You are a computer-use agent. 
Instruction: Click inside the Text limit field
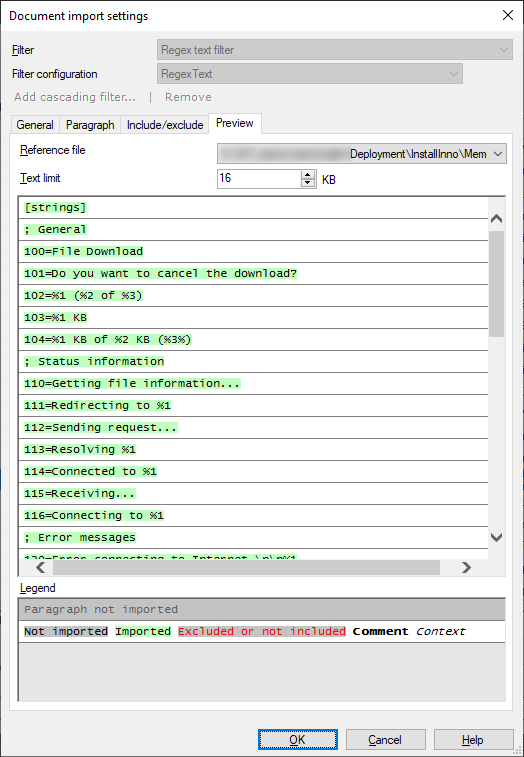259,179
